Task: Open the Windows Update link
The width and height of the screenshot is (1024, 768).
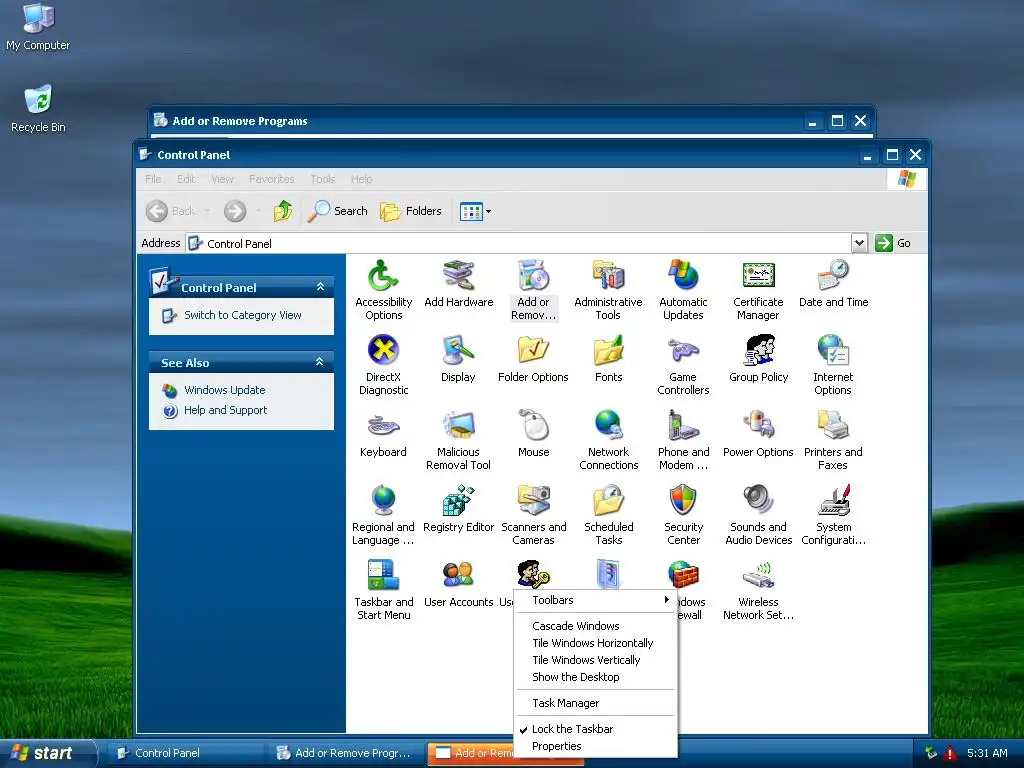Action: [225, 390]
